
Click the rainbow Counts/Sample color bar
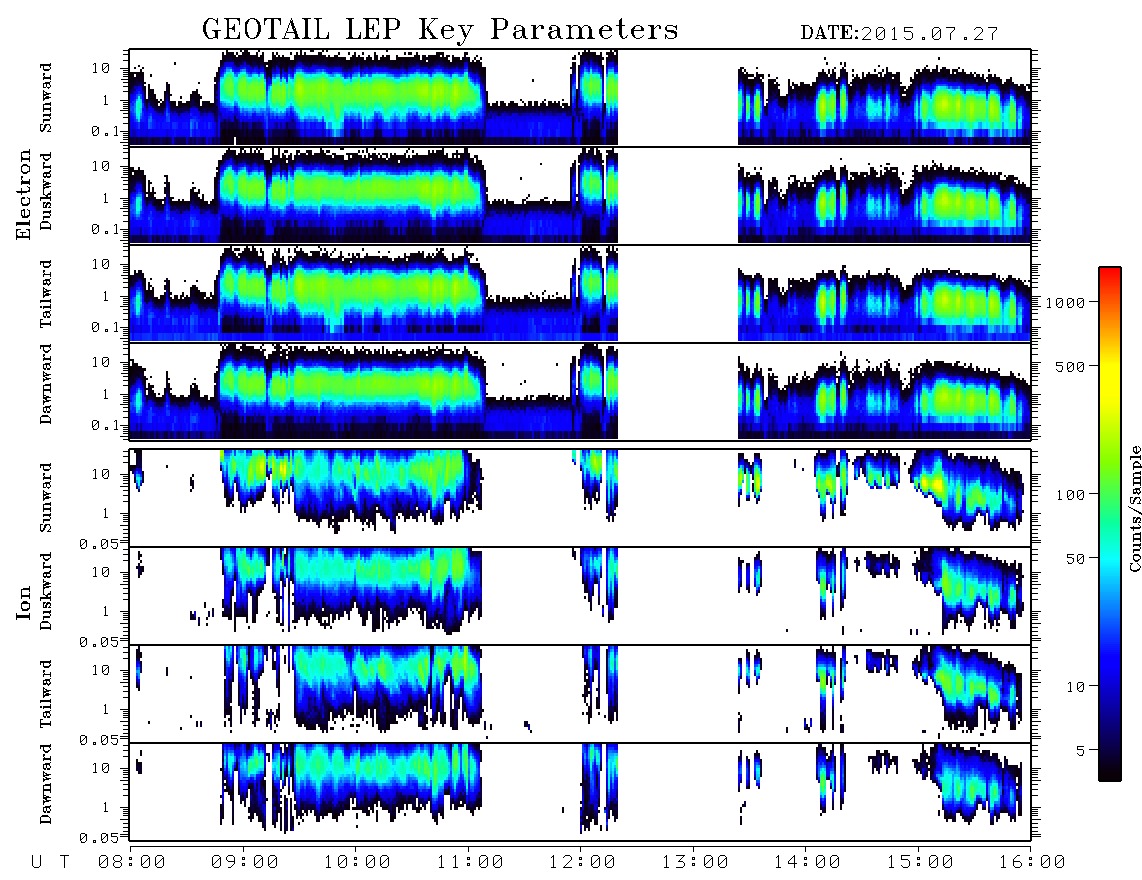click(x=1110, y=524)
